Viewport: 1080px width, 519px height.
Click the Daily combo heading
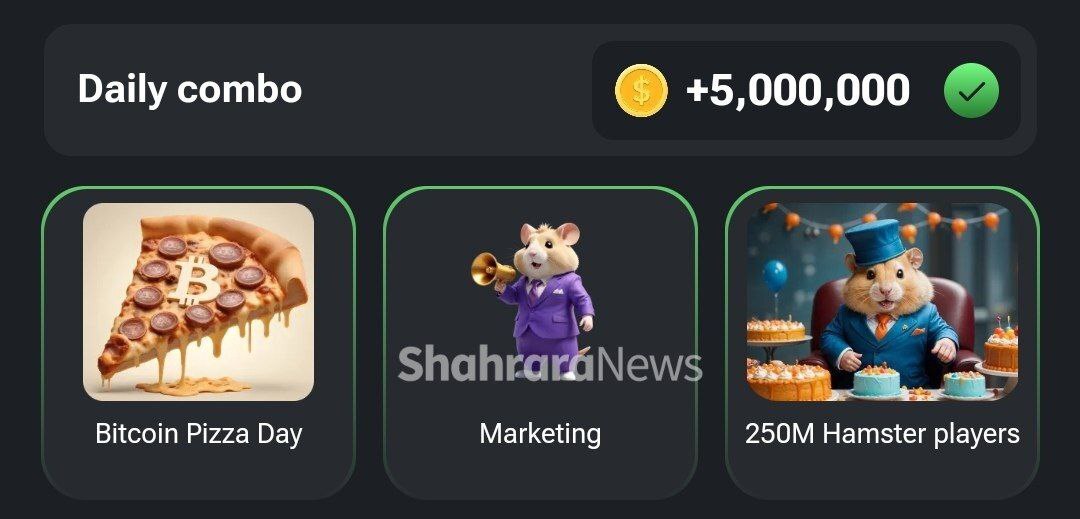point(189,89)
